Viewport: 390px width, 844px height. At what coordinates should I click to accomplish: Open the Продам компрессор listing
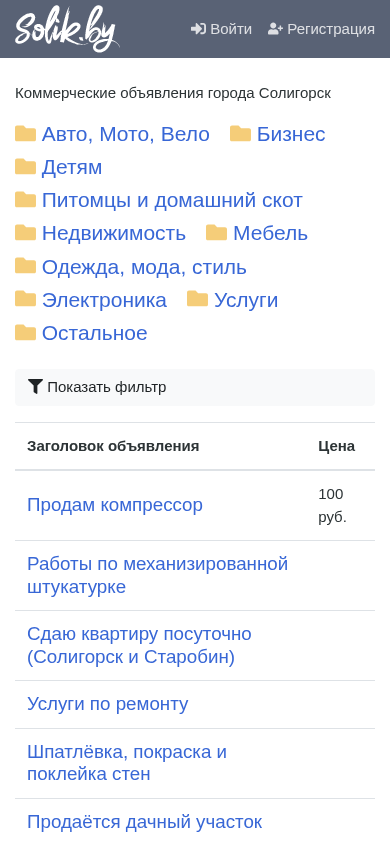coord(115,505)
